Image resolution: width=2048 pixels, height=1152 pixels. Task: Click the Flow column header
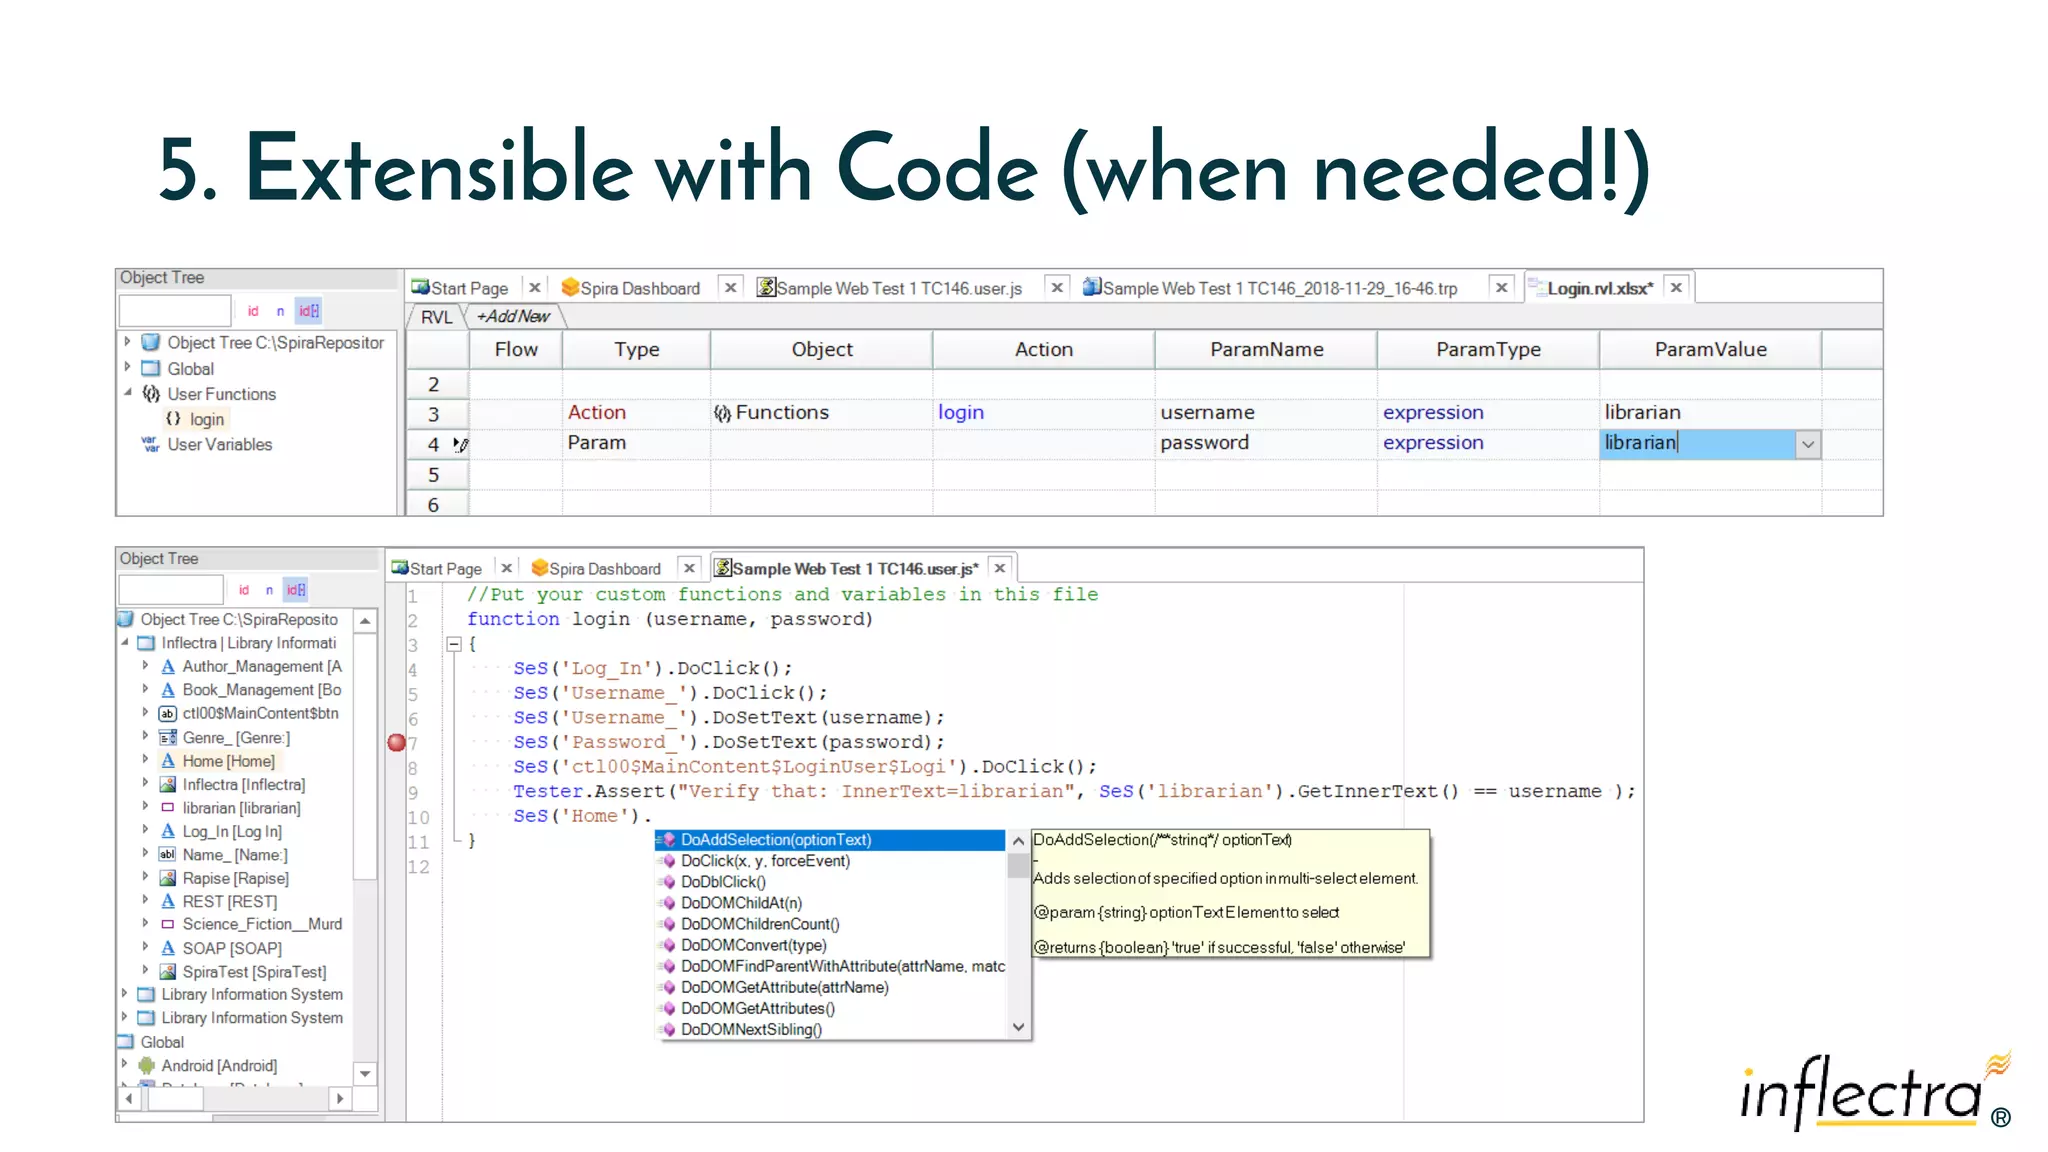click(516, 349)
